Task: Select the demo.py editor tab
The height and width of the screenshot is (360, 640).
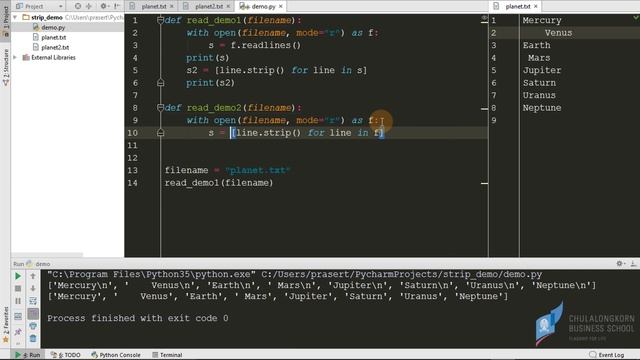Action: click(263, 6)
